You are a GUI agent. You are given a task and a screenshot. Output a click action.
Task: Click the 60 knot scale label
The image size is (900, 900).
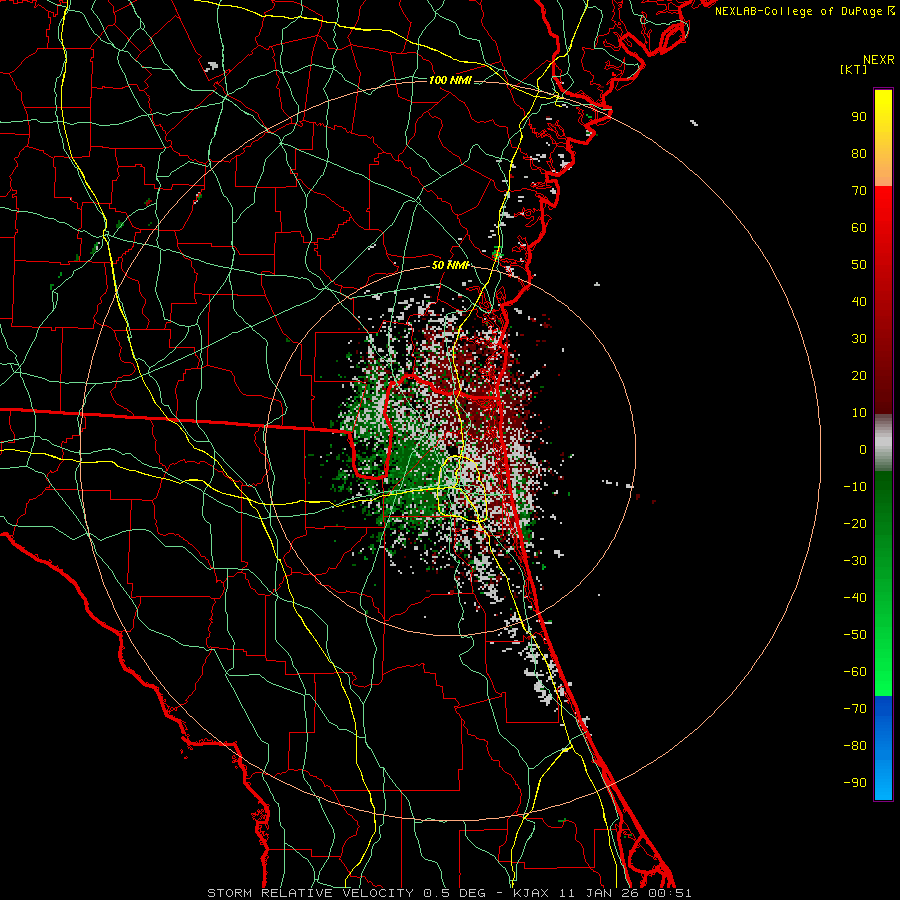(859, 228)
